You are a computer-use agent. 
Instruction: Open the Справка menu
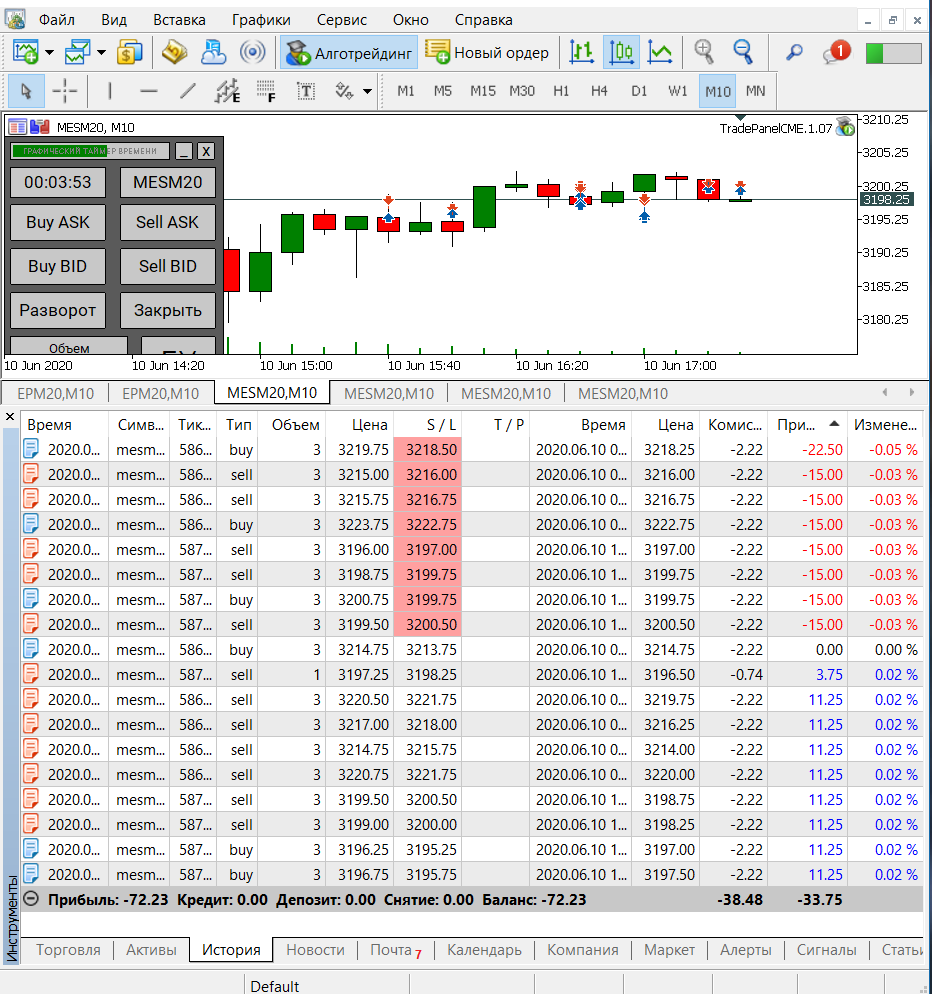(x=483, y=20)
